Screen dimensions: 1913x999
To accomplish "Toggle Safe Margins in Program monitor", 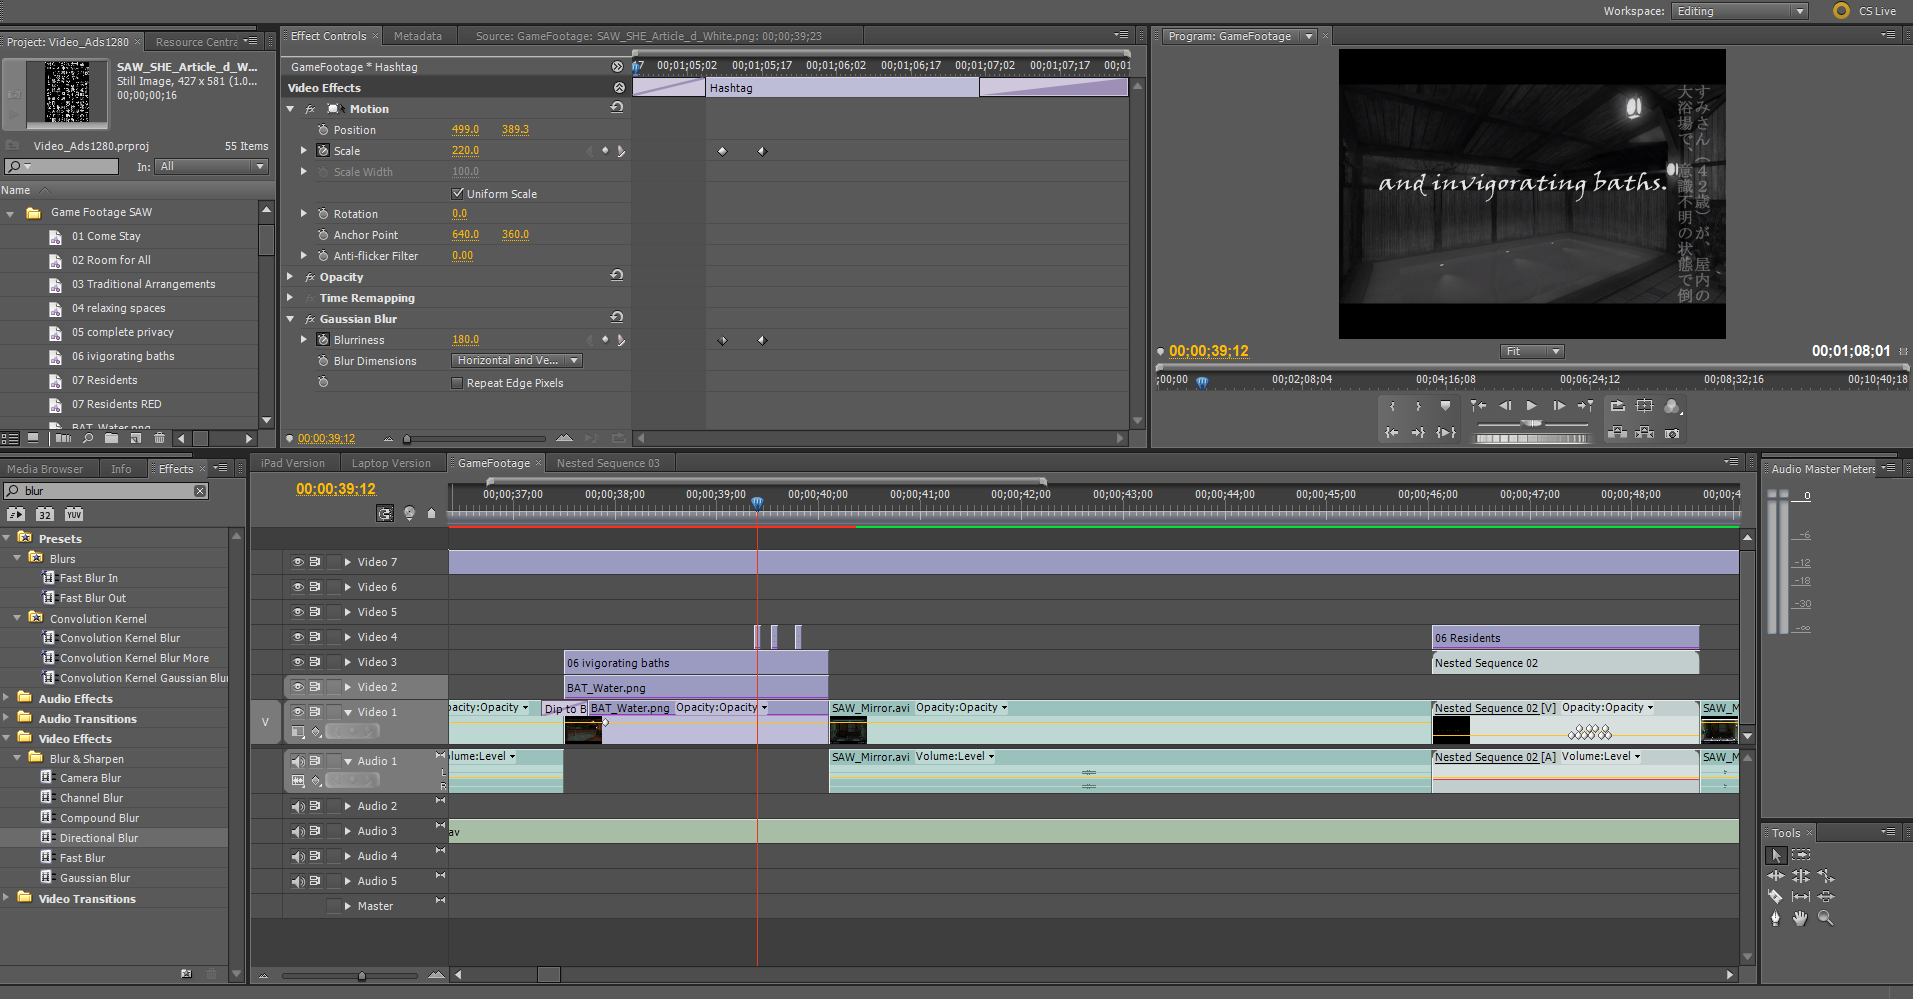I will (x=1645, y=406).
